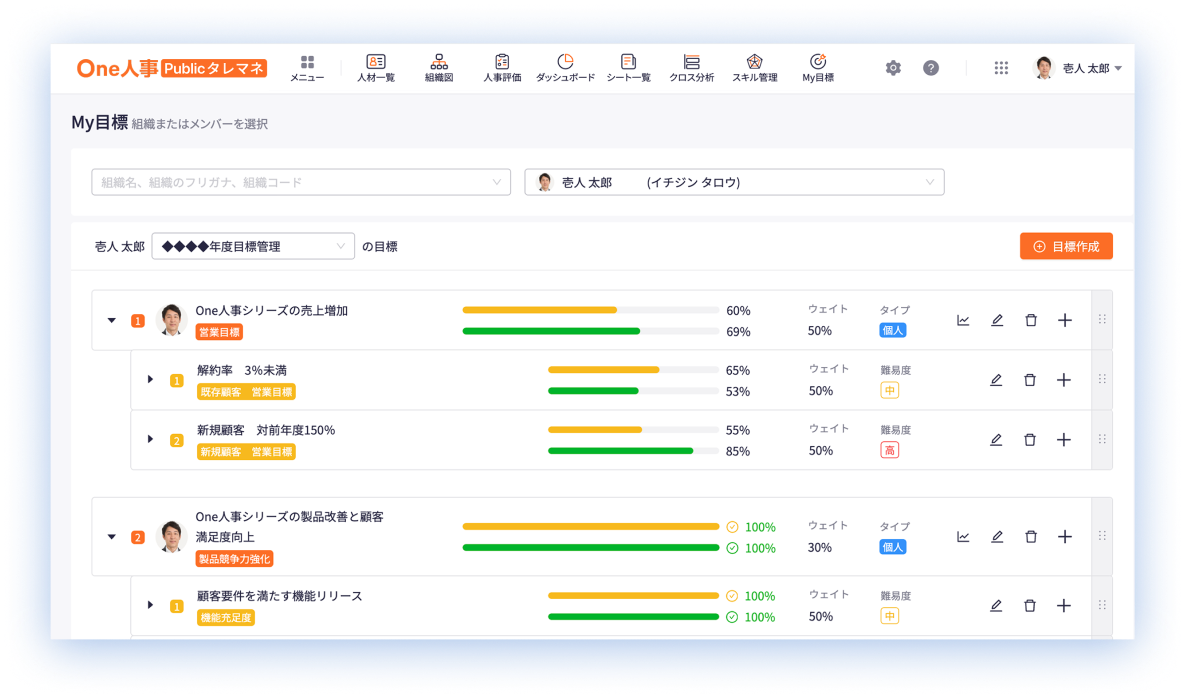Click the 高 difficulty badge on 新規顧客 row
Screen dimensions: 1186x698
click(x=890, y=451)
